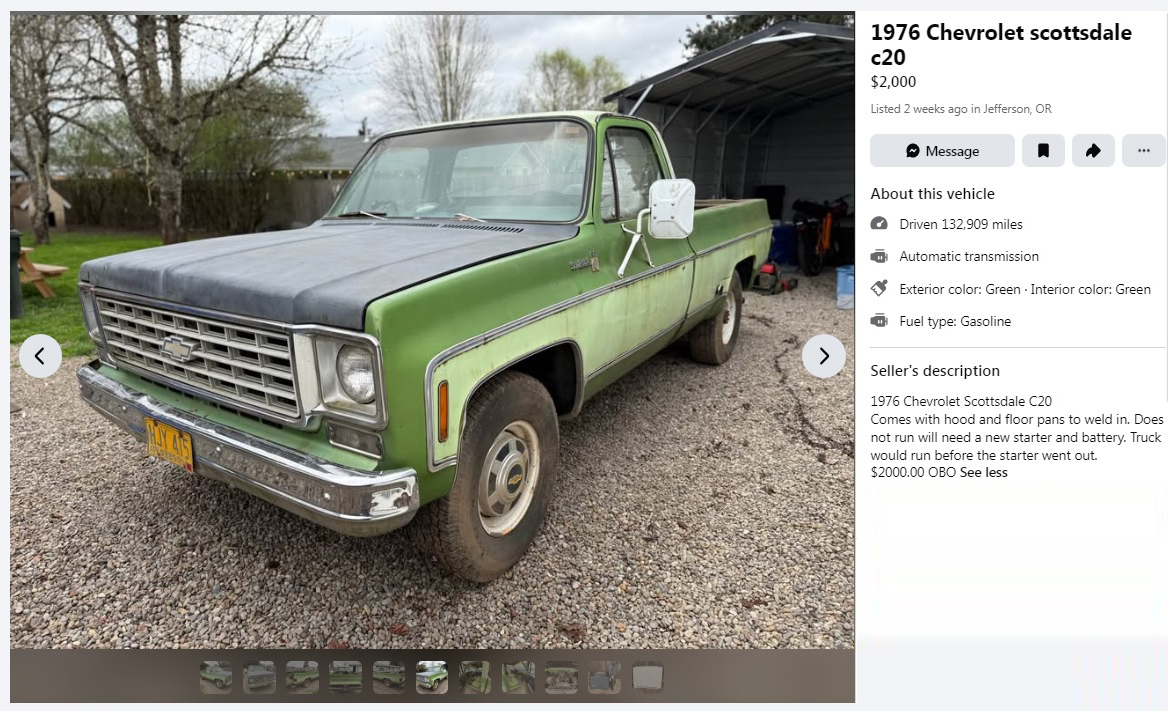Open the seventh thumbnail showing the interior

(x=475, y=677)
